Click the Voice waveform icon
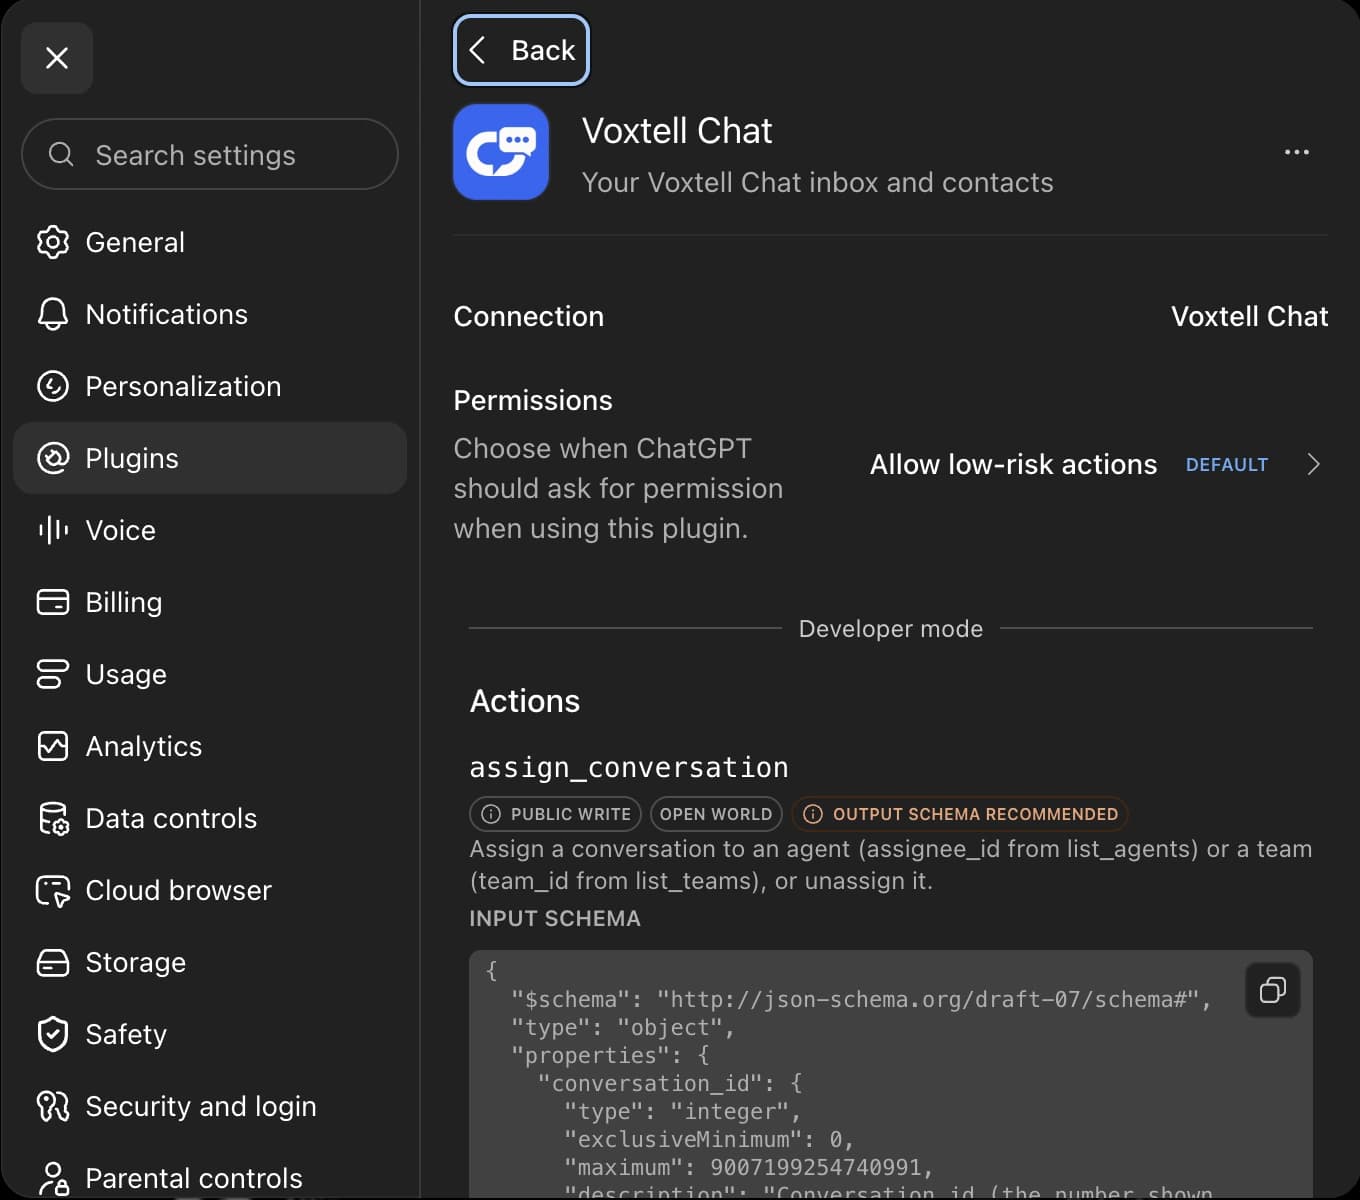The image size is (1360, 1200). pos(53,530)
